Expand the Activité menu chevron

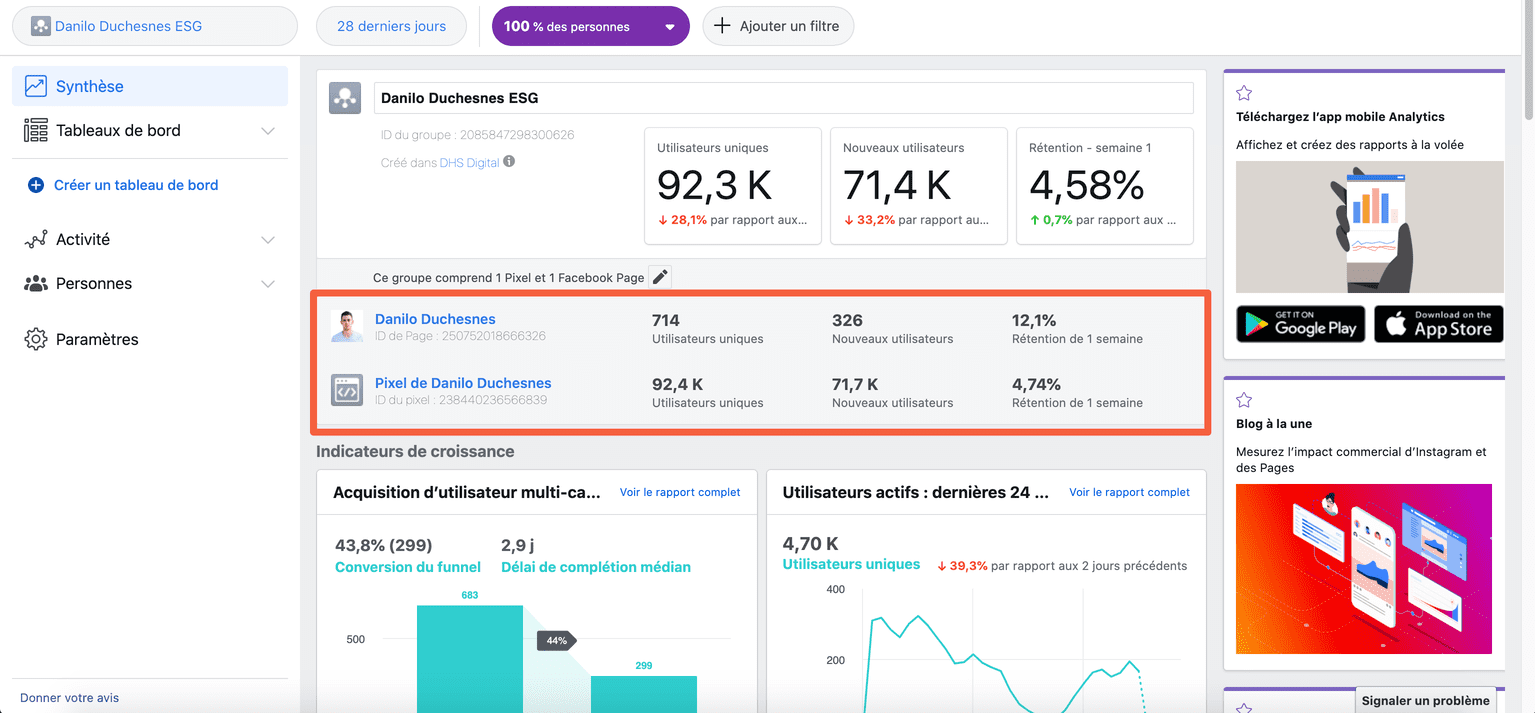click(268, 240)
